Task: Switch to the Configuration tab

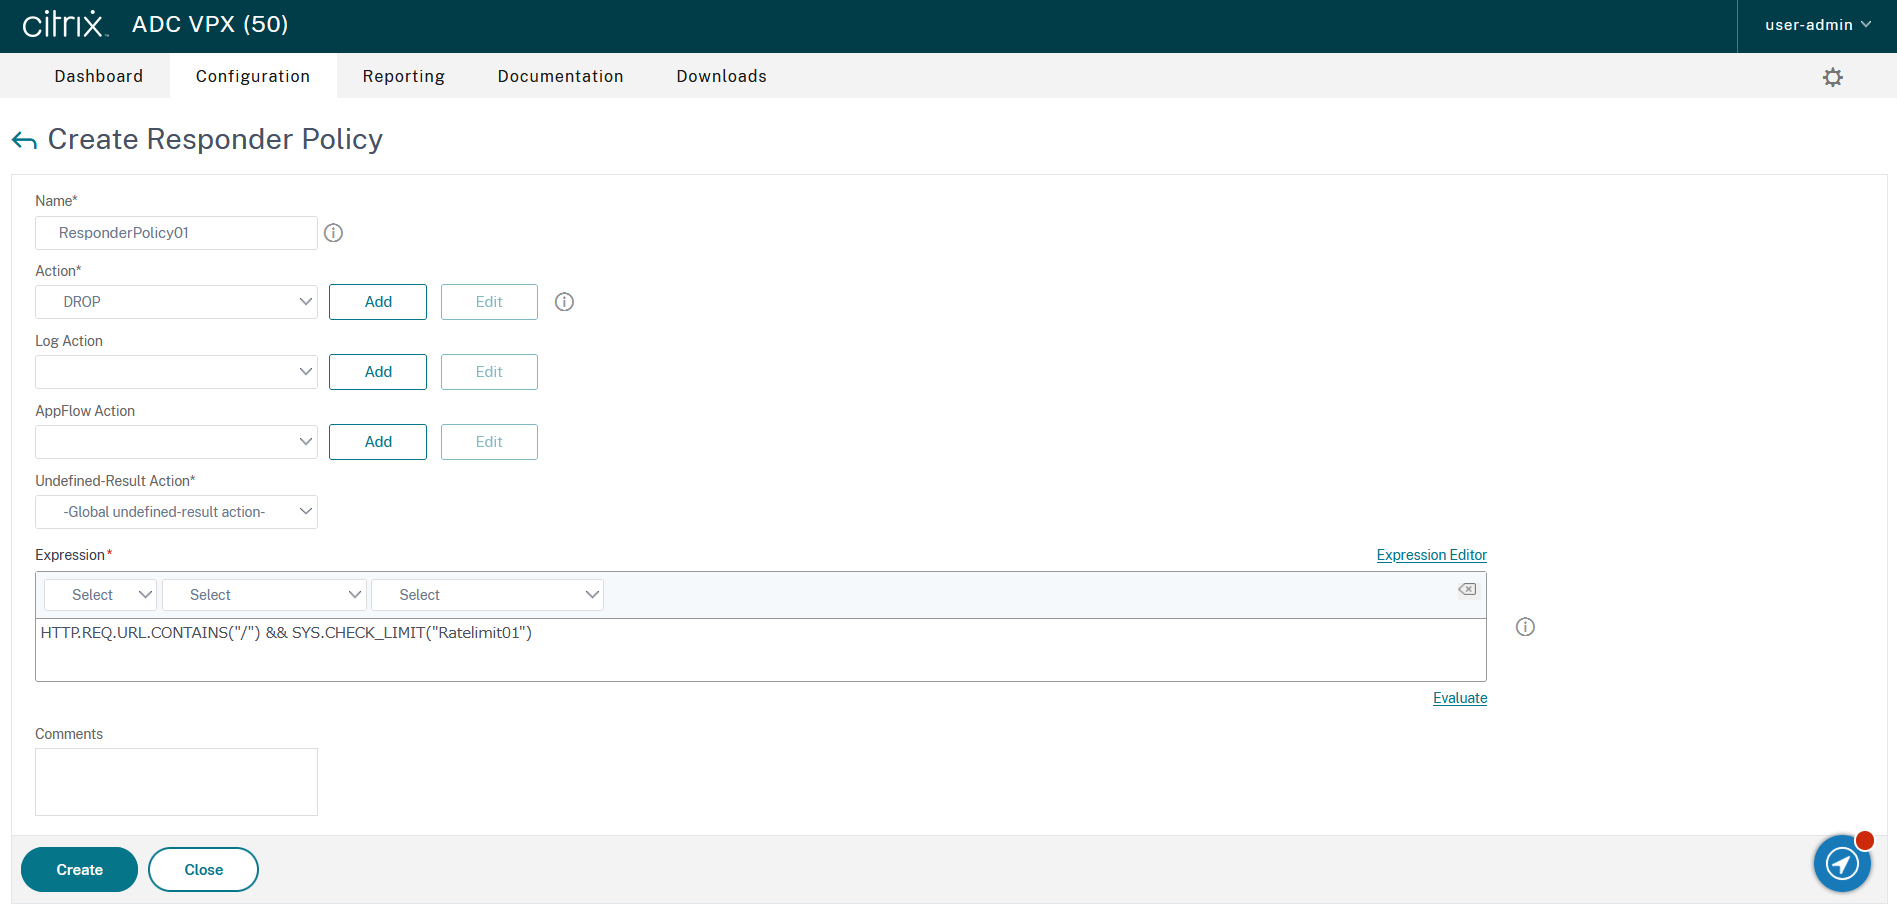Action: (x=253, y=76)
